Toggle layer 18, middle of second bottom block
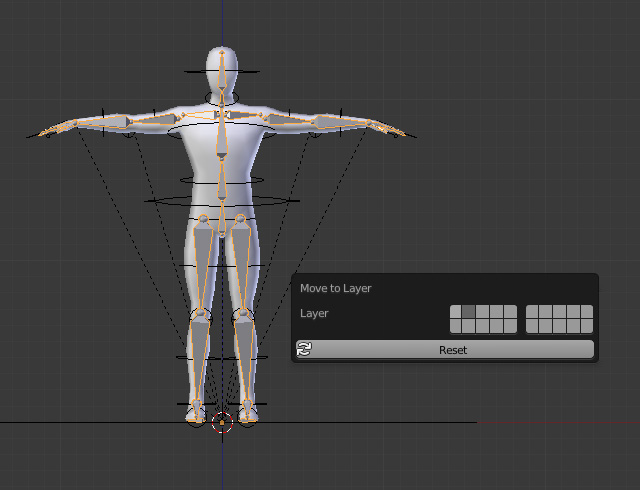Viewport: 640px width, 490px height. [x=559, y=326]
